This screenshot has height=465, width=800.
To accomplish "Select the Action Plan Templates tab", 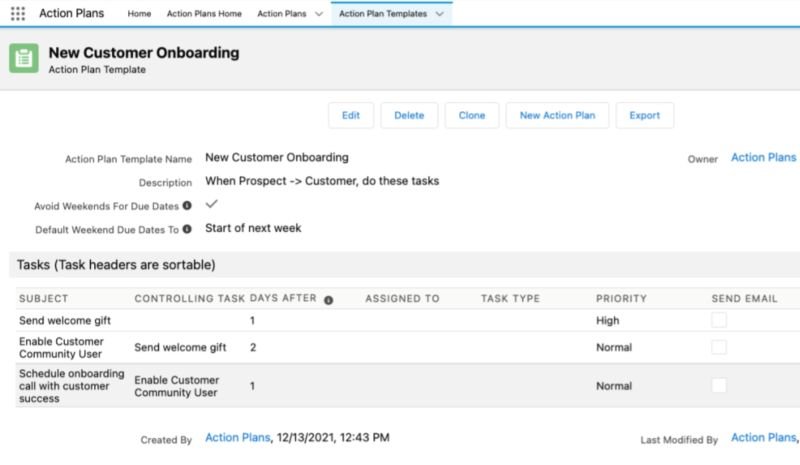I will click(x=383, y=14).
